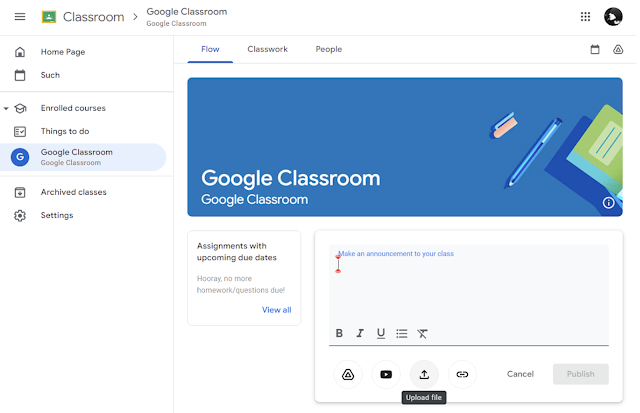Click 'Hooray, no more homework/questions due!' text
This screenshot has width=640, height=413.
click(241, 284)
